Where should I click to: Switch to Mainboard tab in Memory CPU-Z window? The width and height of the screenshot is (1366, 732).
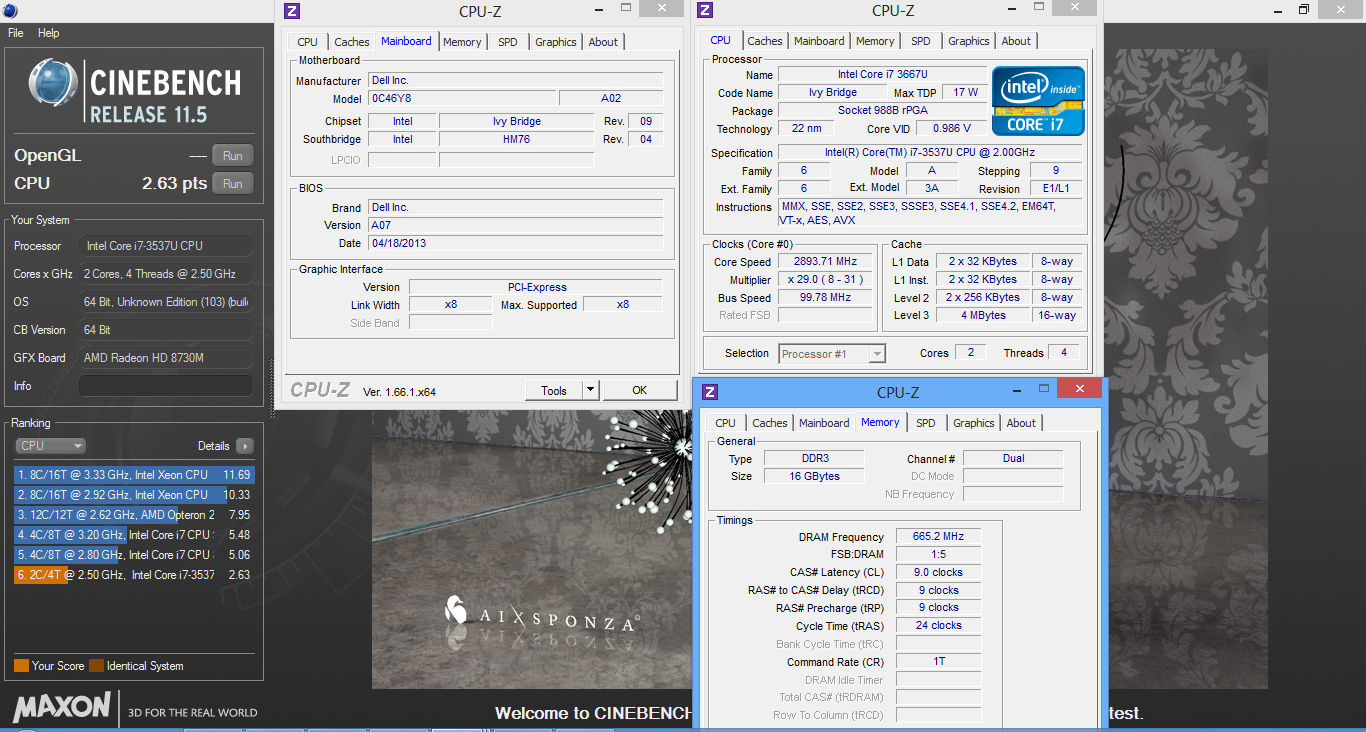point(824,423)
